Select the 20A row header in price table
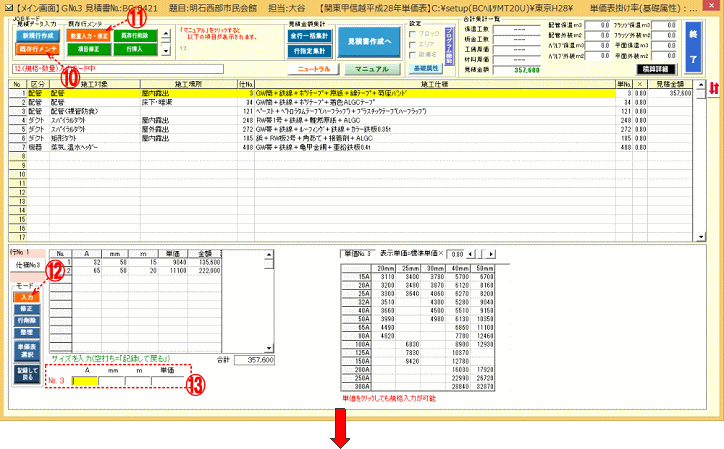This screenshot has height=449, width=724. pyautogui.click(x=357, y=284)
